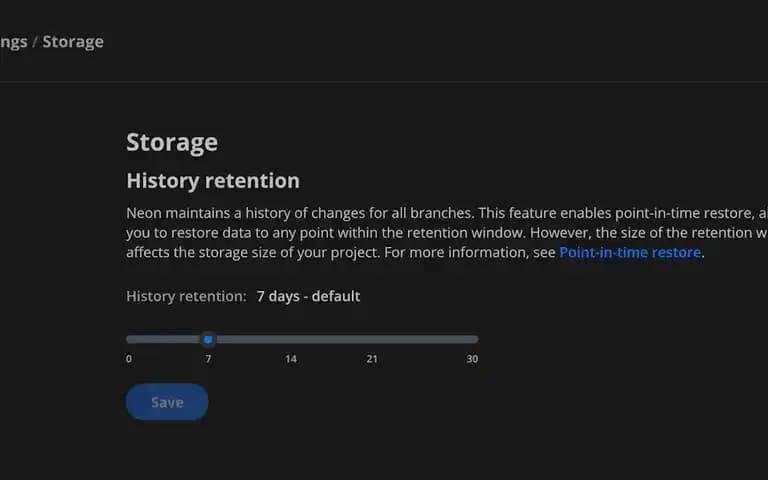The image size is (768, 480).
Task: Go back to the Settings breadcrumb
Action: [x=14, y=42]
